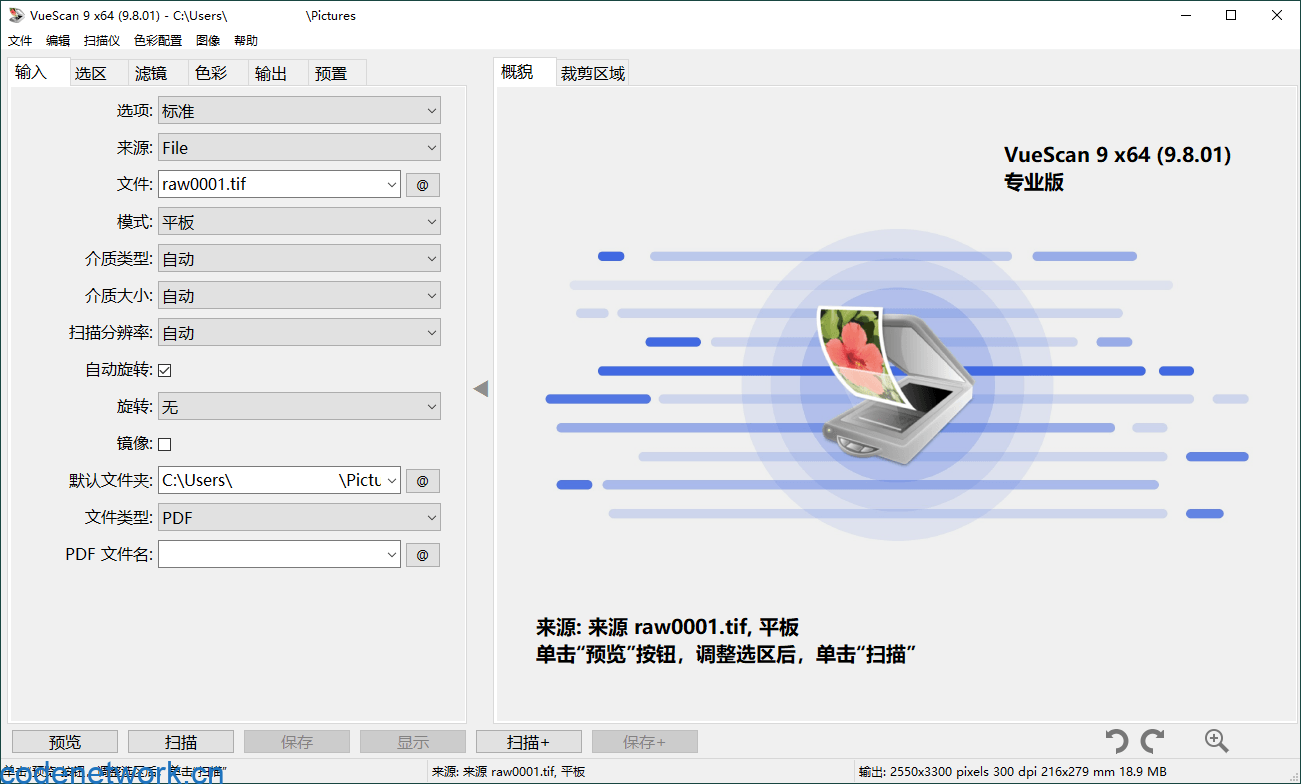The image size is (1301, 784).
Task: Collapse the left panel with the triangle arrow
Action: tap(481, 388)
